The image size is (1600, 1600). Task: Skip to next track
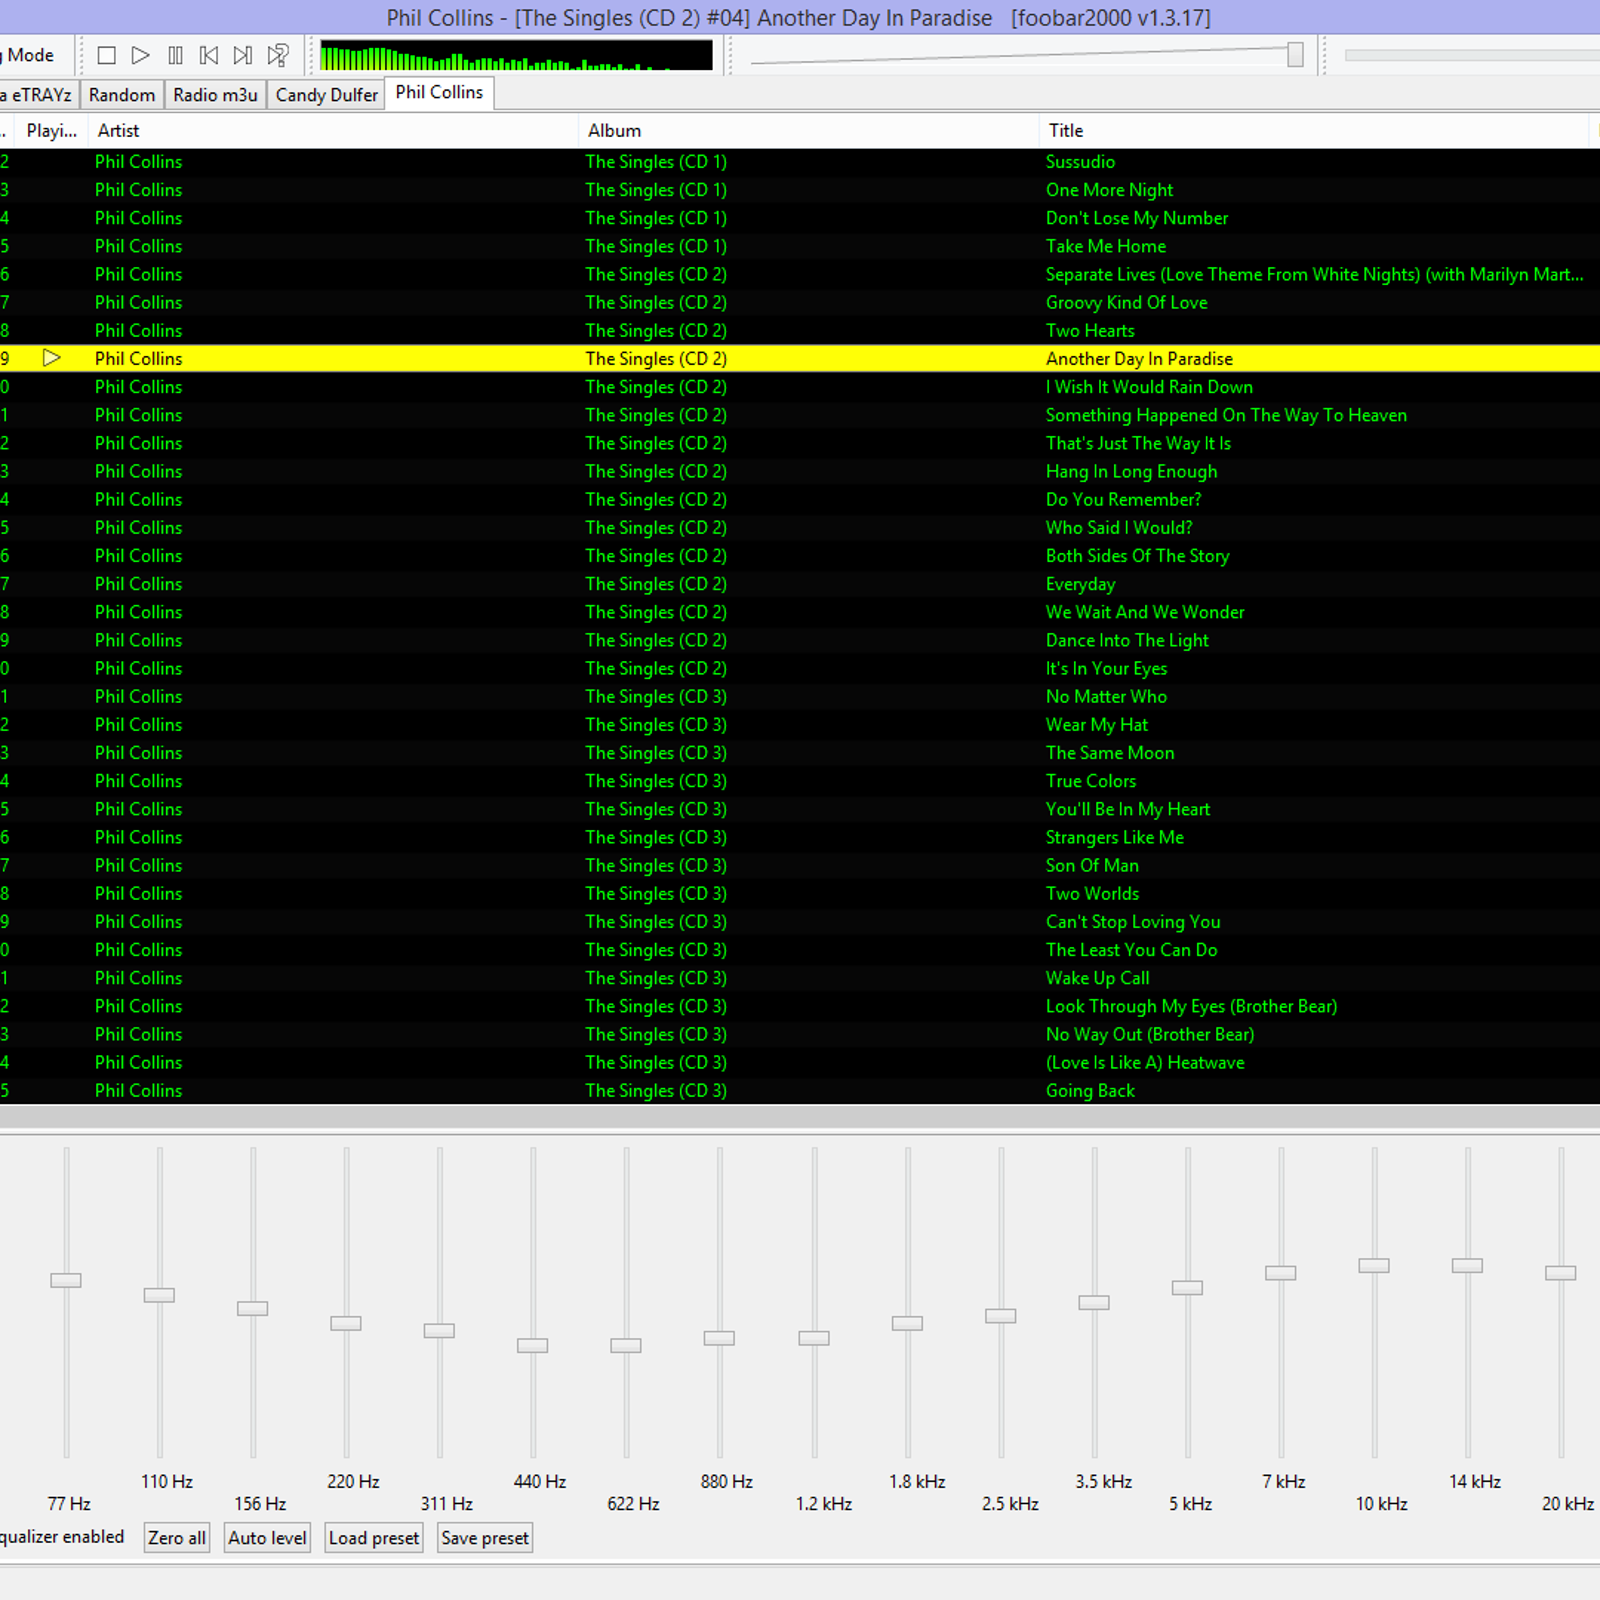(243, 55)
